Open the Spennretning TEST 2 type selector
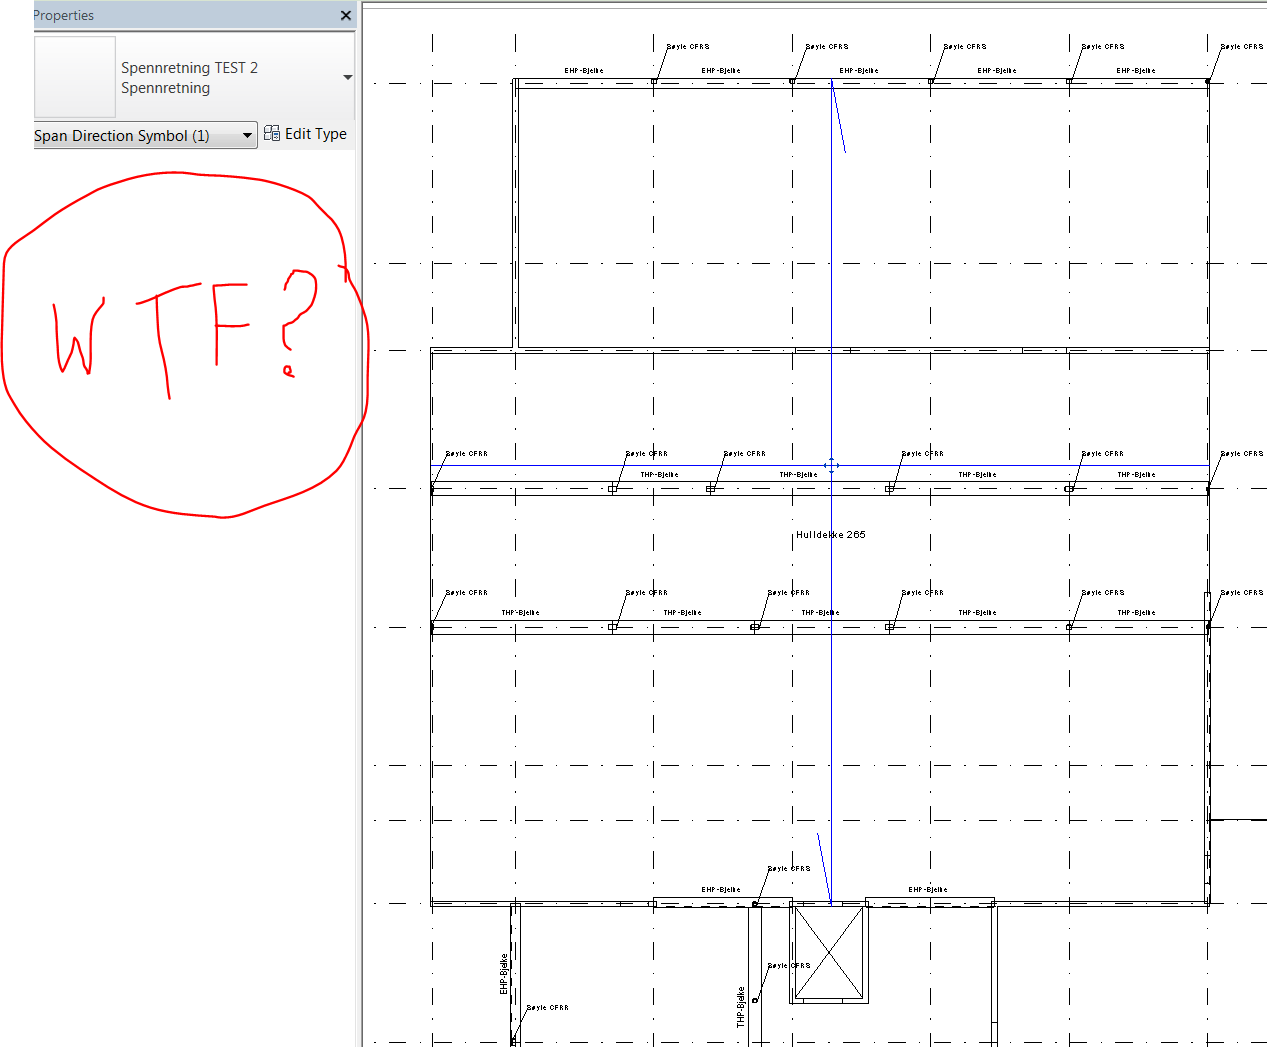 click(189, 67)
